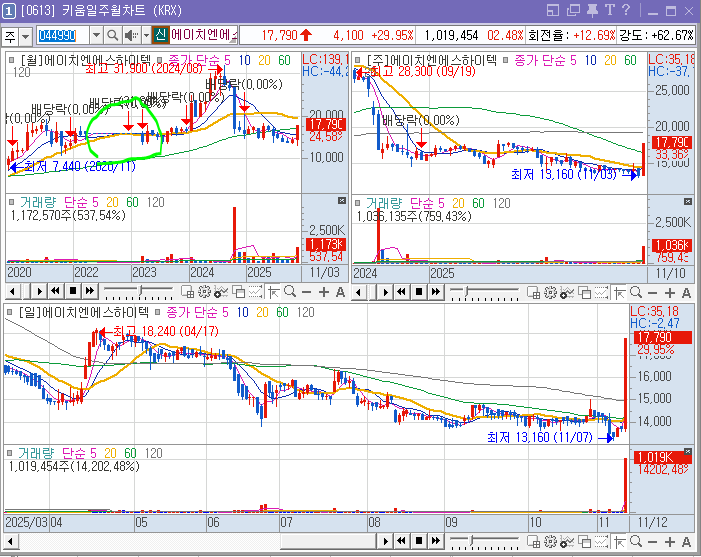
Task: Click monthly chart scroll-left arrow button
Action: pyautogui.click(x=13, y=291)
